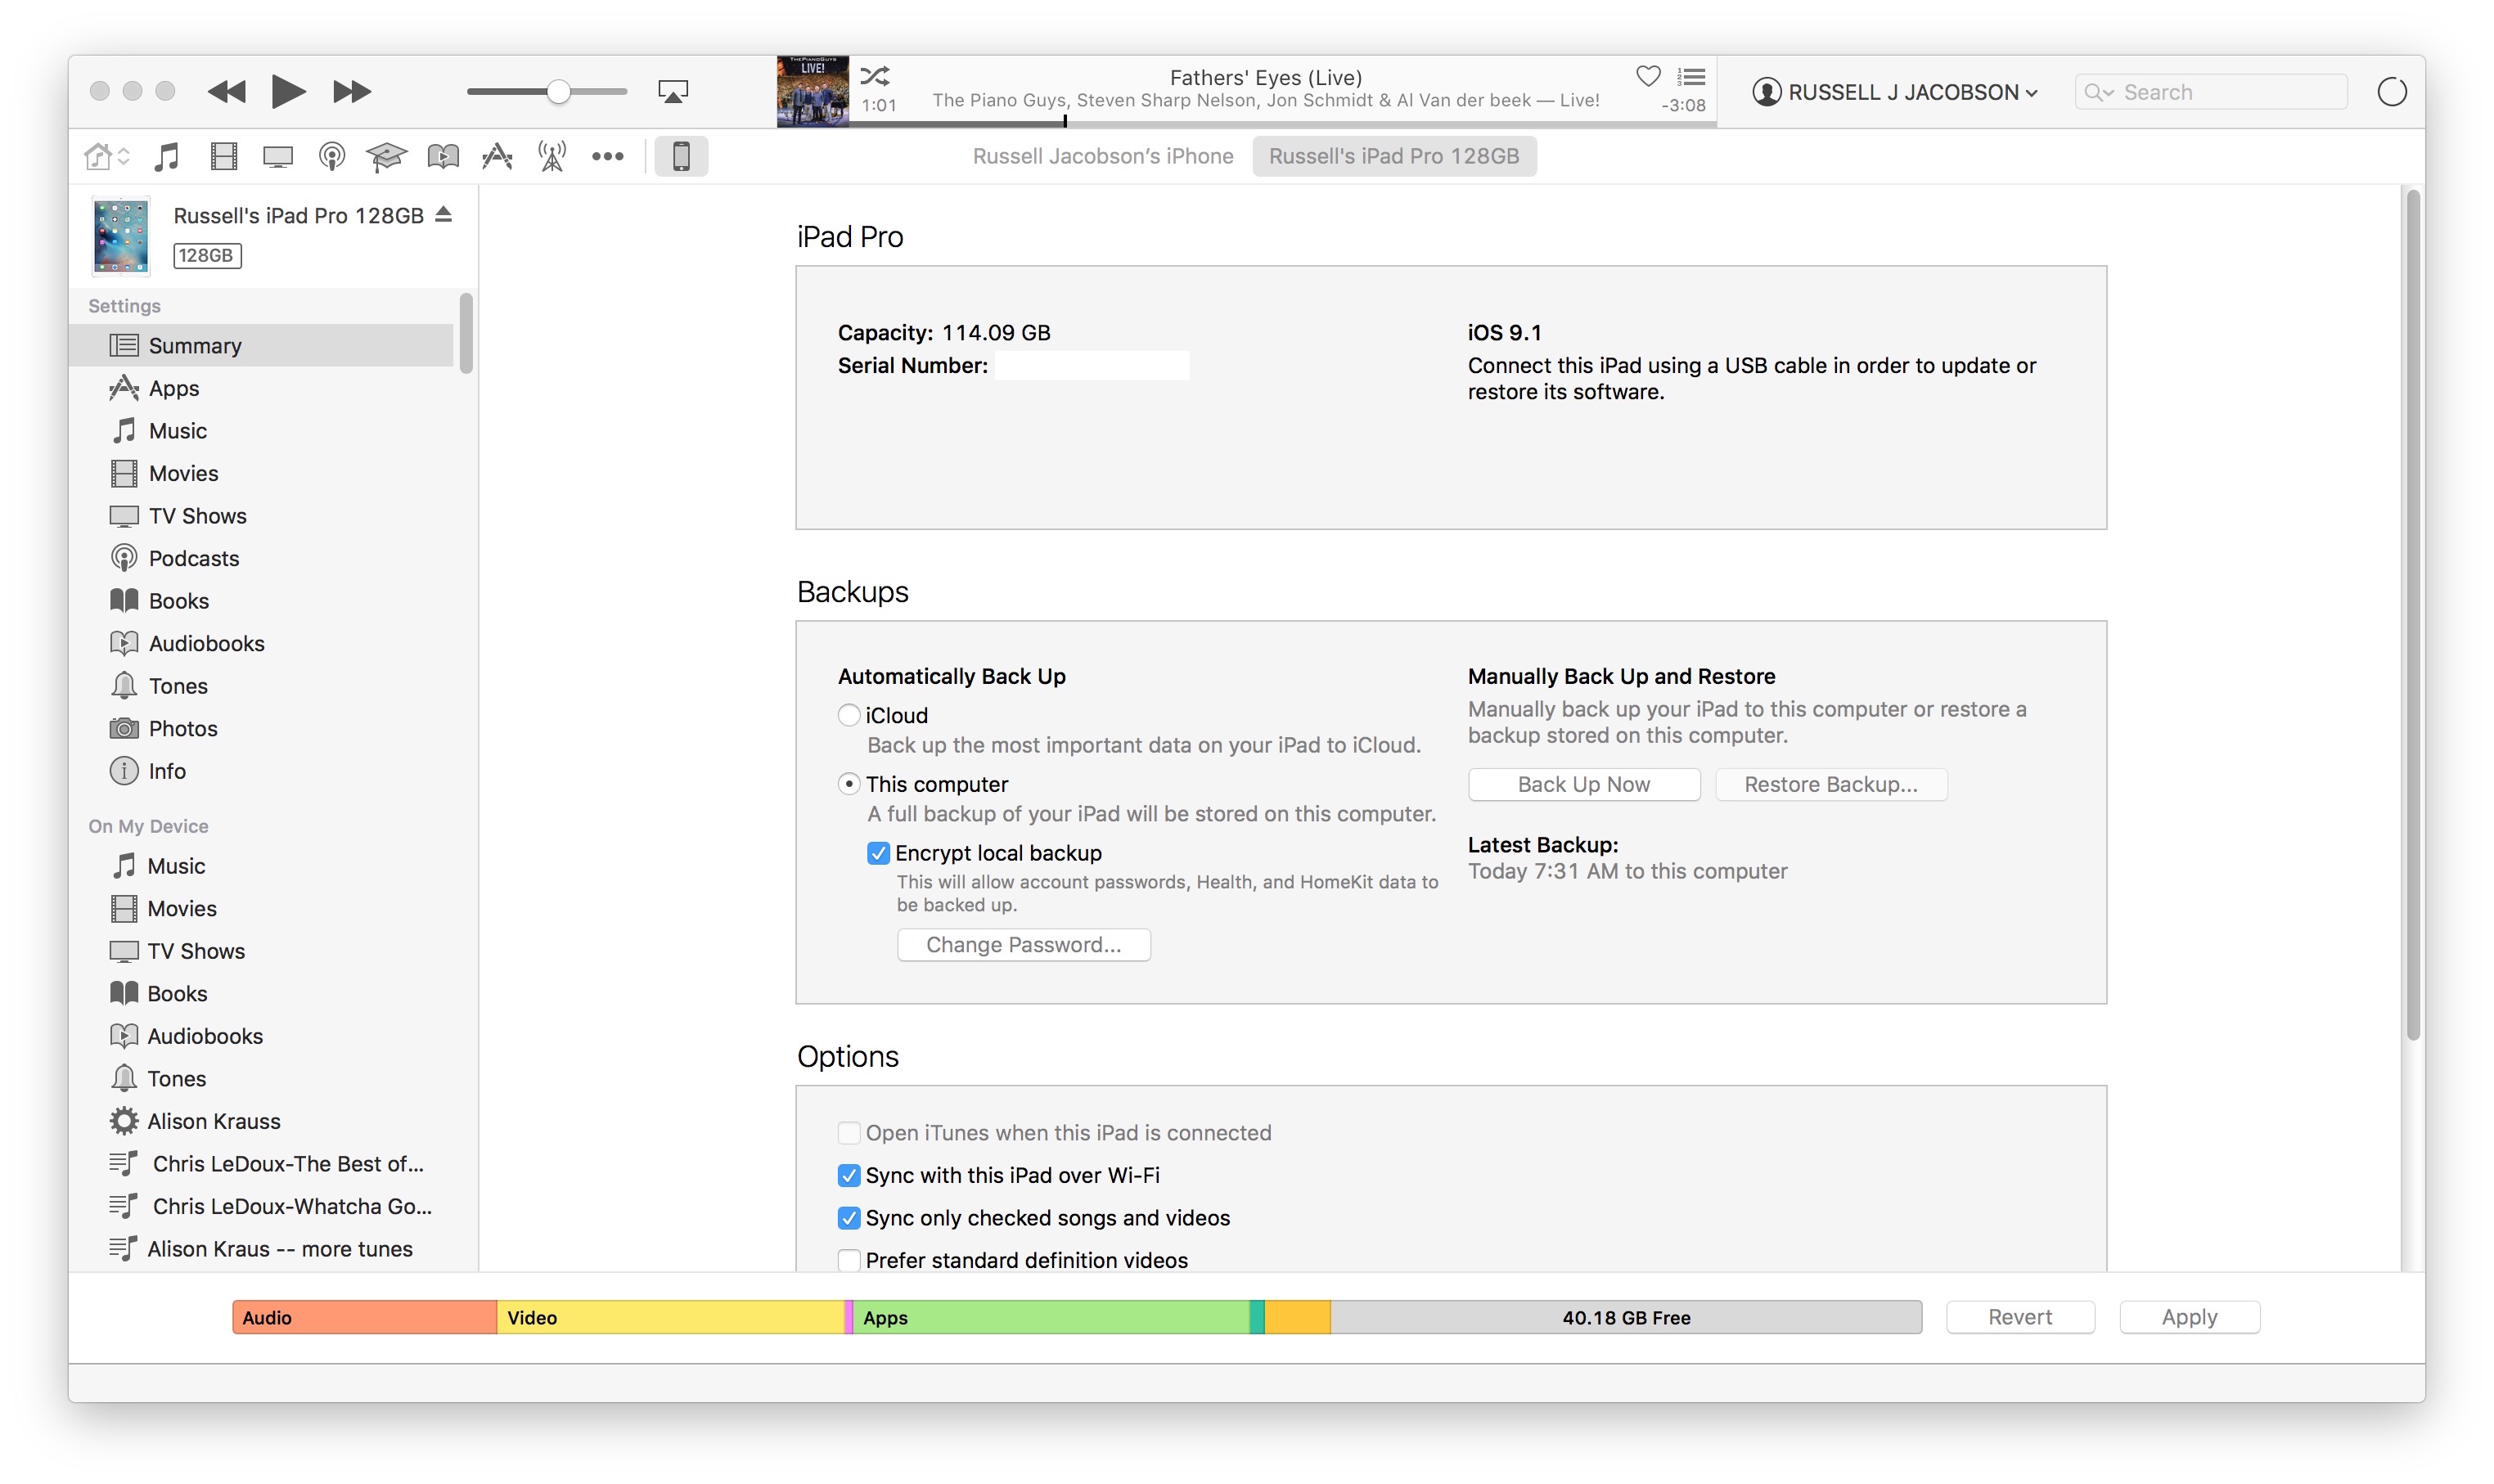Uncheck Sync only checked songs and videos
Screen dimensions: 2494x1484
tap(849, 1218)
